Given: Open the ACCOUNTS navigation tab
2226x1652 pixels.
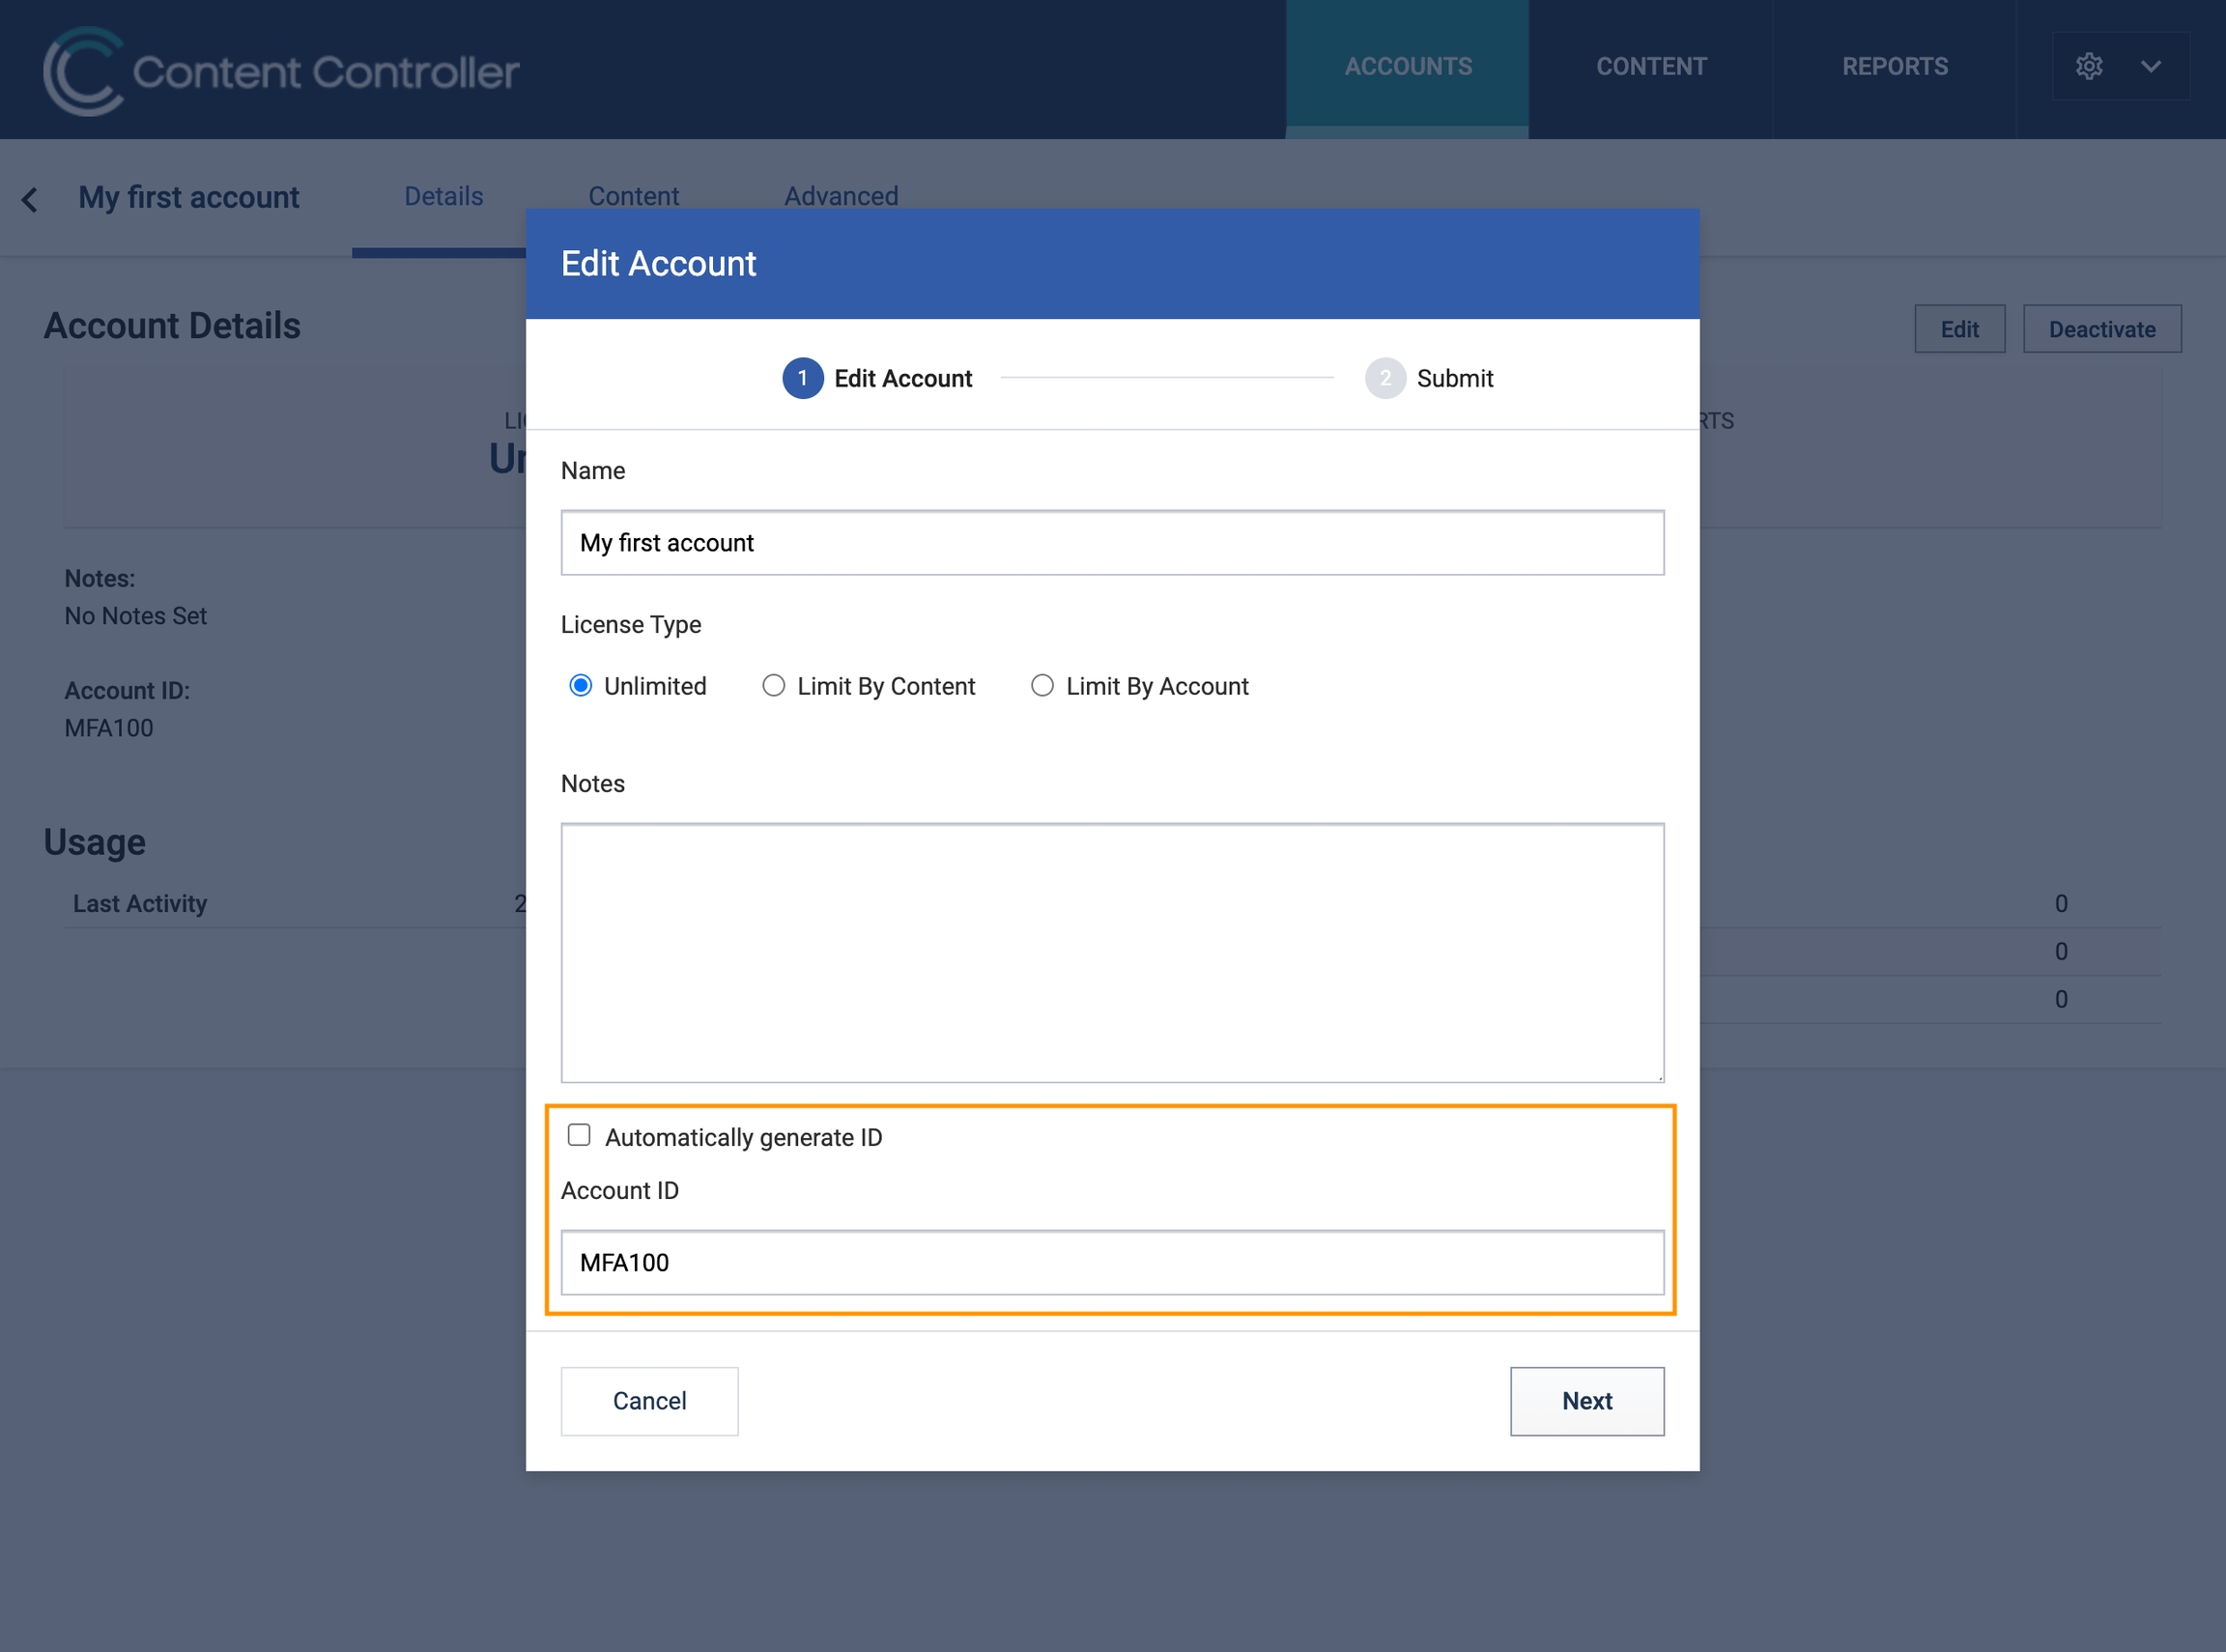Looking at the screenshot, I should coord(1407,67).
